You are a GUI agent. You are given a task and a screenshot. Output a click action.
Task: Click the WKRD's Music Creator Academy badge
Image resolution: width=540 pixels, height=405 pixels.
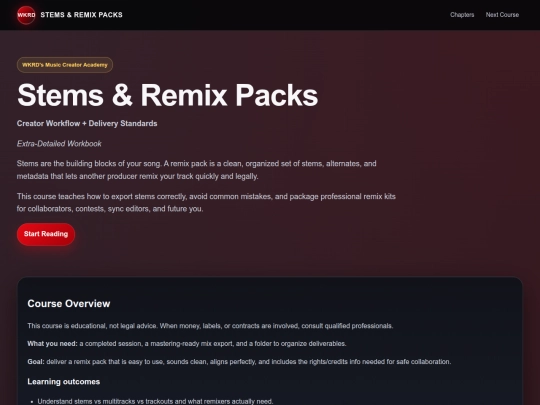65,65
